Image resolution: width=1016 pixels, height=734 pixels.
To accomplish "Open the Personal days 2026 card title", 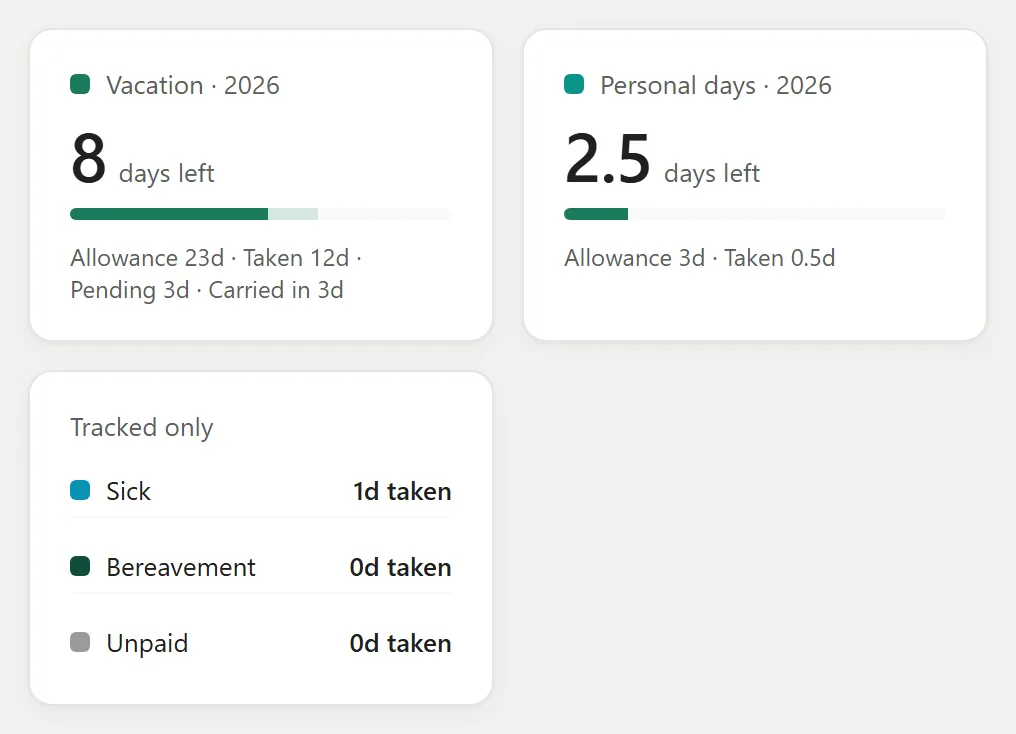I will 716,85.
